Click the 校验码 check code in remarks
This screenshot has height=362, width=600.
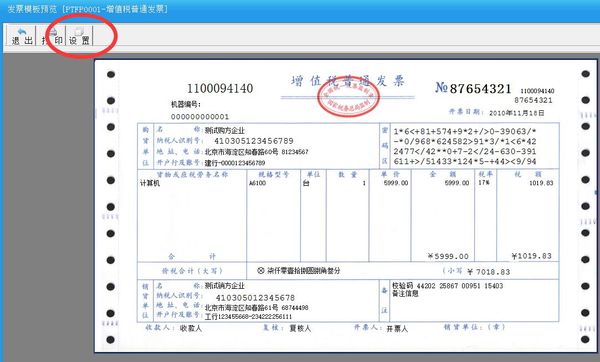click(x=447, y=286)
